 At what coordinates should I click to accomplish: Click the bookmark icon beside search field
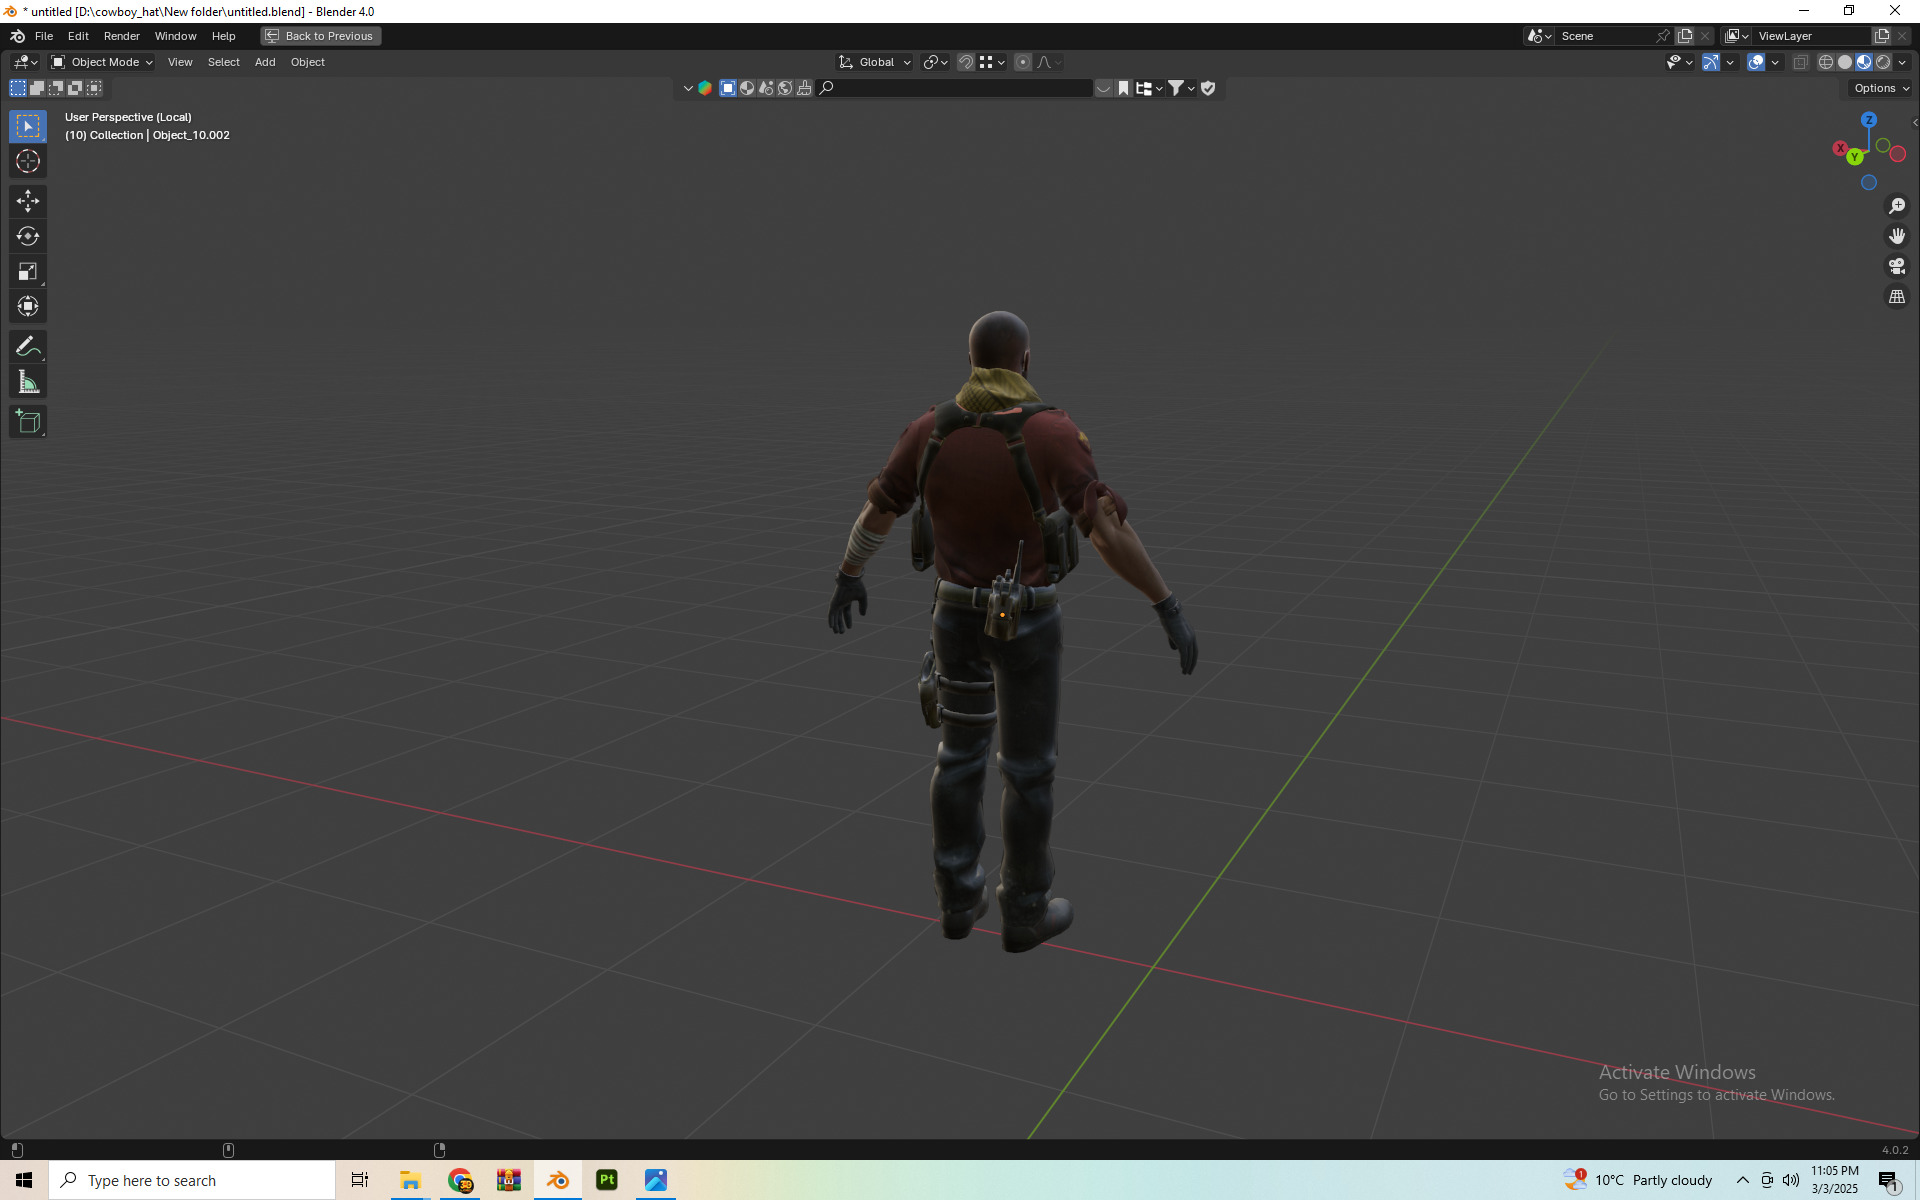tap(1123, 88)
